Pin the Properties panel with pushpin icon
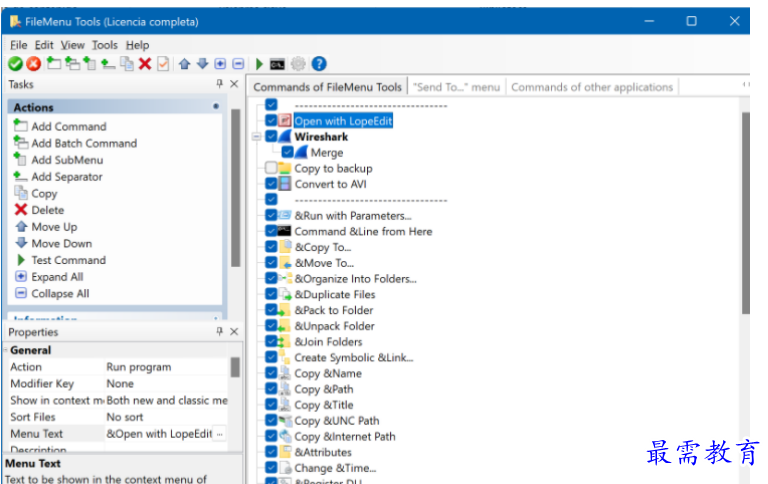Viewport: 768px width, 484px height. pos(219,332)
